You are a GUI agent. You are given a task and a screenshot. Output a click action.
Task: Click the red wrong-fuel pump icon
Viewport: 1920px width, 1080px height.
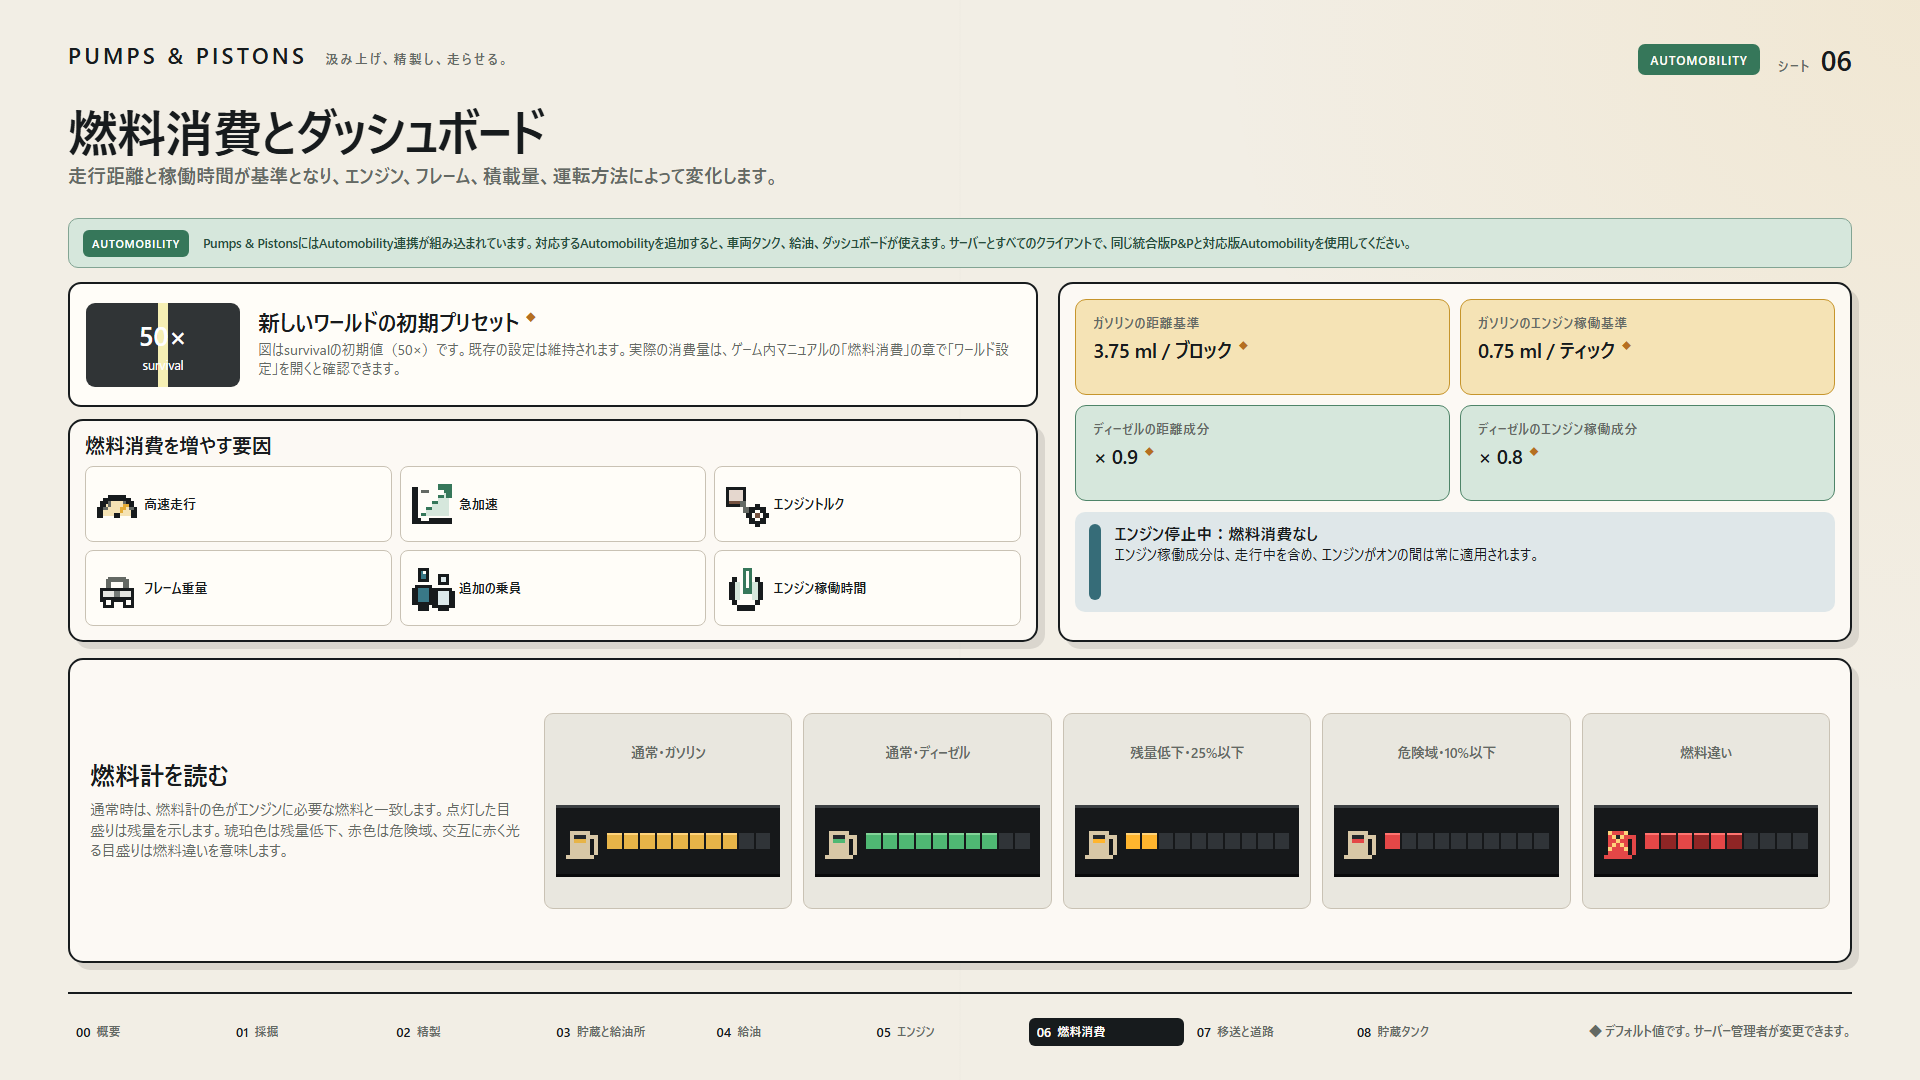click(x=1620, y=844)
